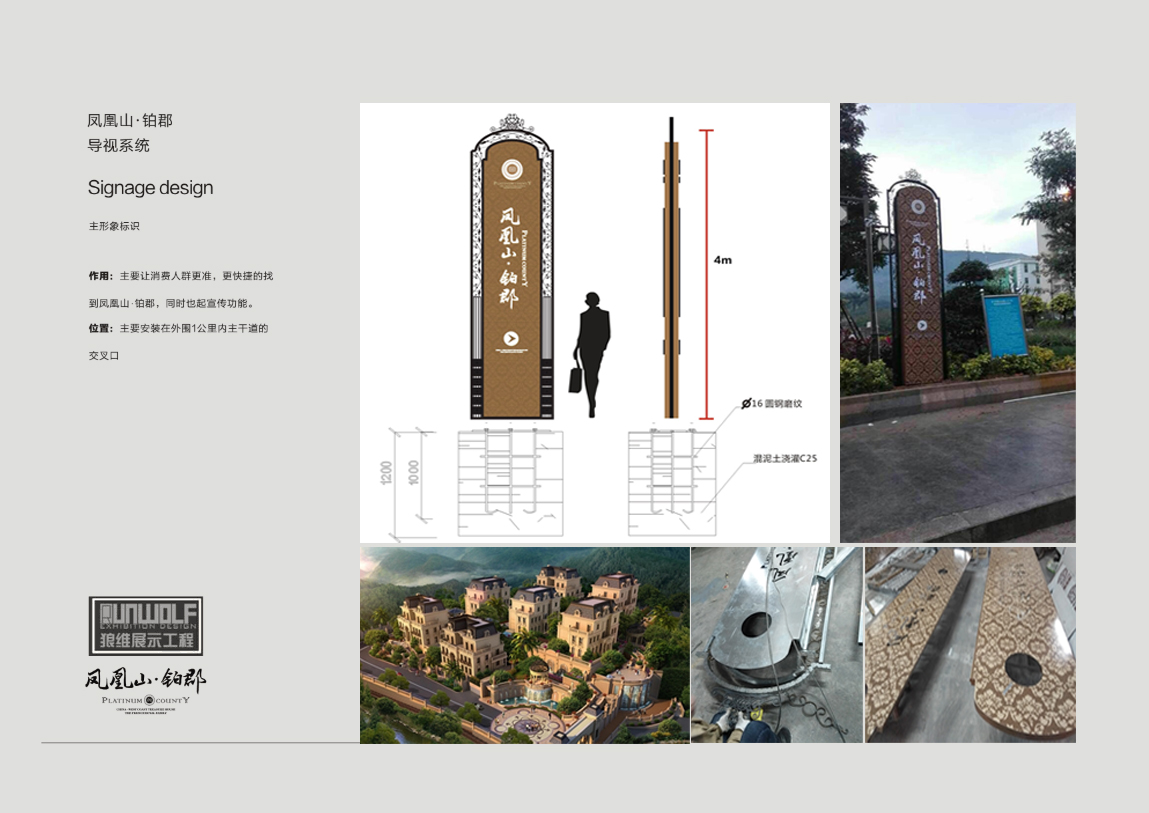Click the 混泥土浇灌C25 annotation
The image size is (1149, 813).
[x=785, y=458]
